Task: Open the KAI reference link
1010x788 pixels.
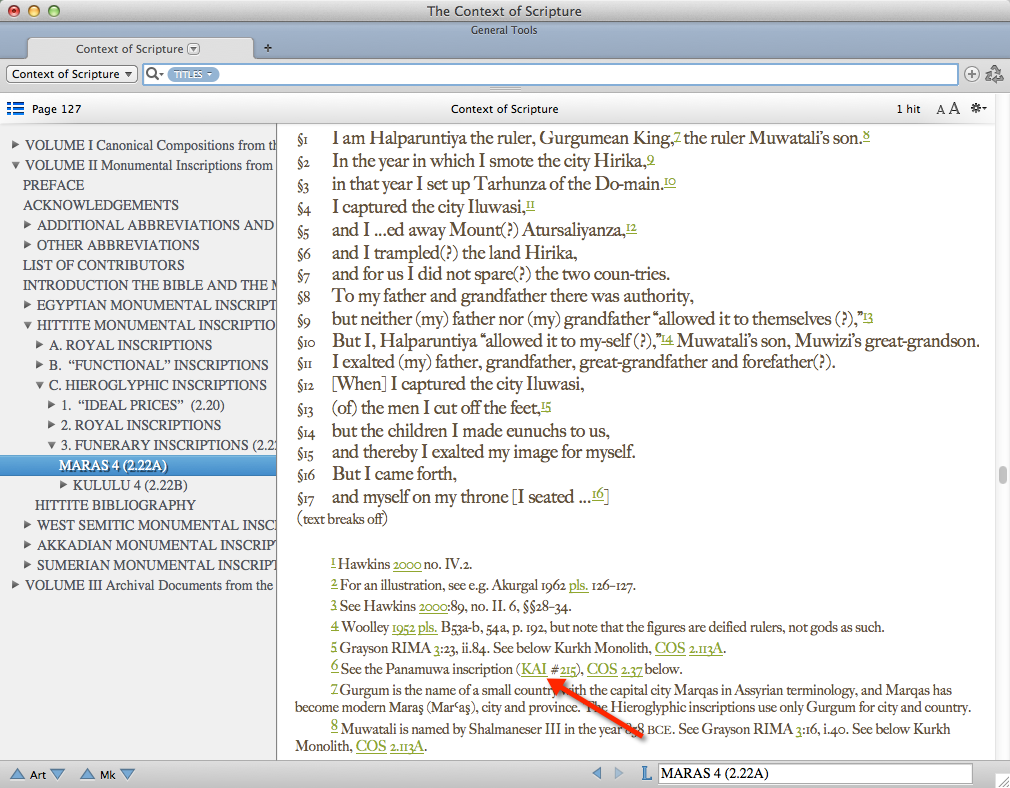Action: coord(534,669)
